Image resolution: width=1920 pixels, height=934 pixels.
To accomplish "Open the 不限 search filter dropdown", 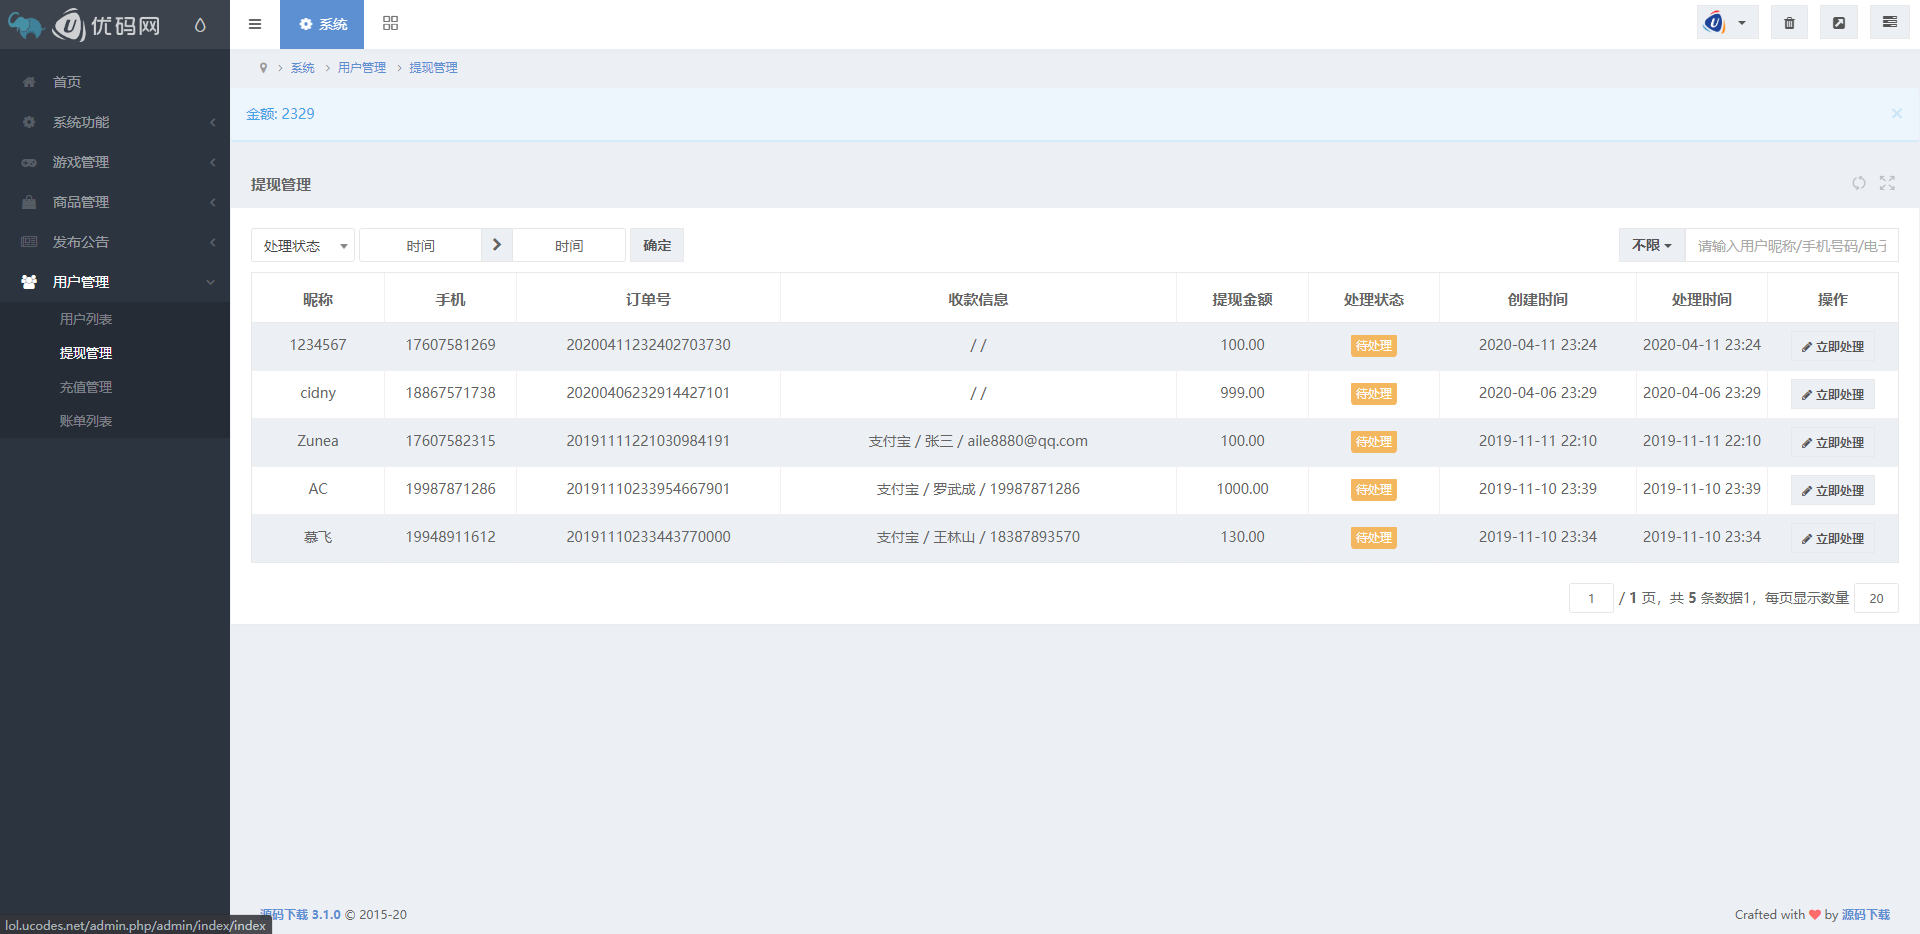I will point(1650,245).
